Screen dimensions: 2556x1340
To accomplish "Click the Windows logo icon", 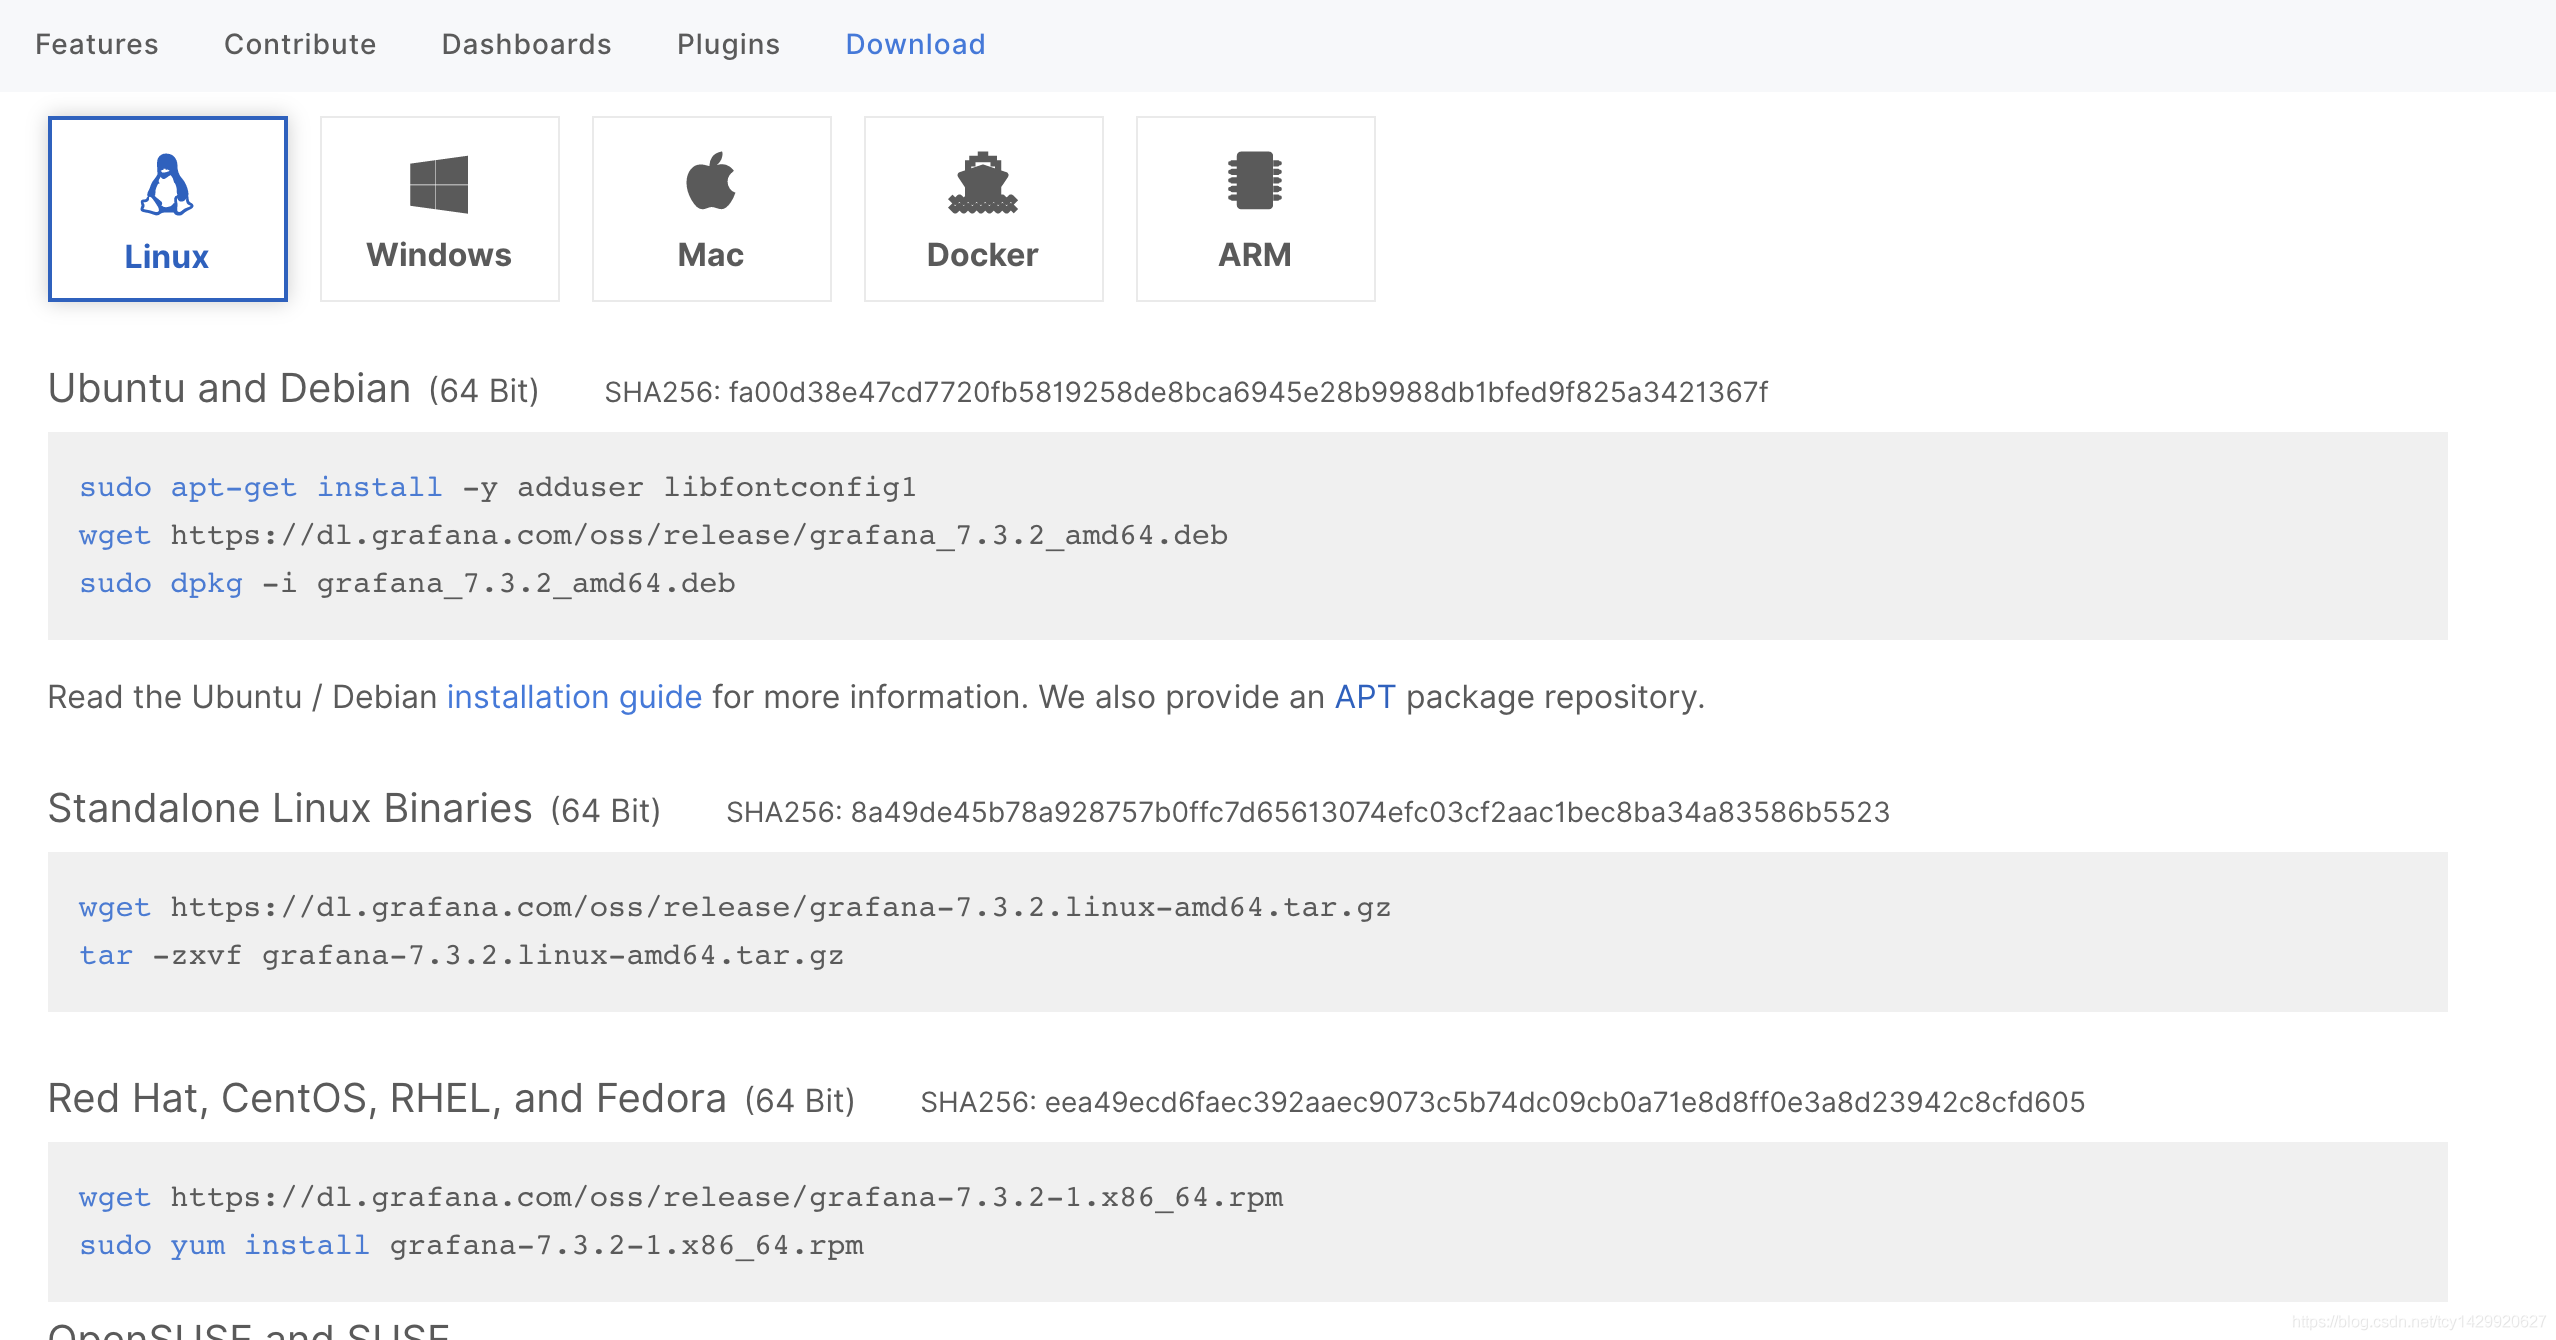I will [439, 184].
